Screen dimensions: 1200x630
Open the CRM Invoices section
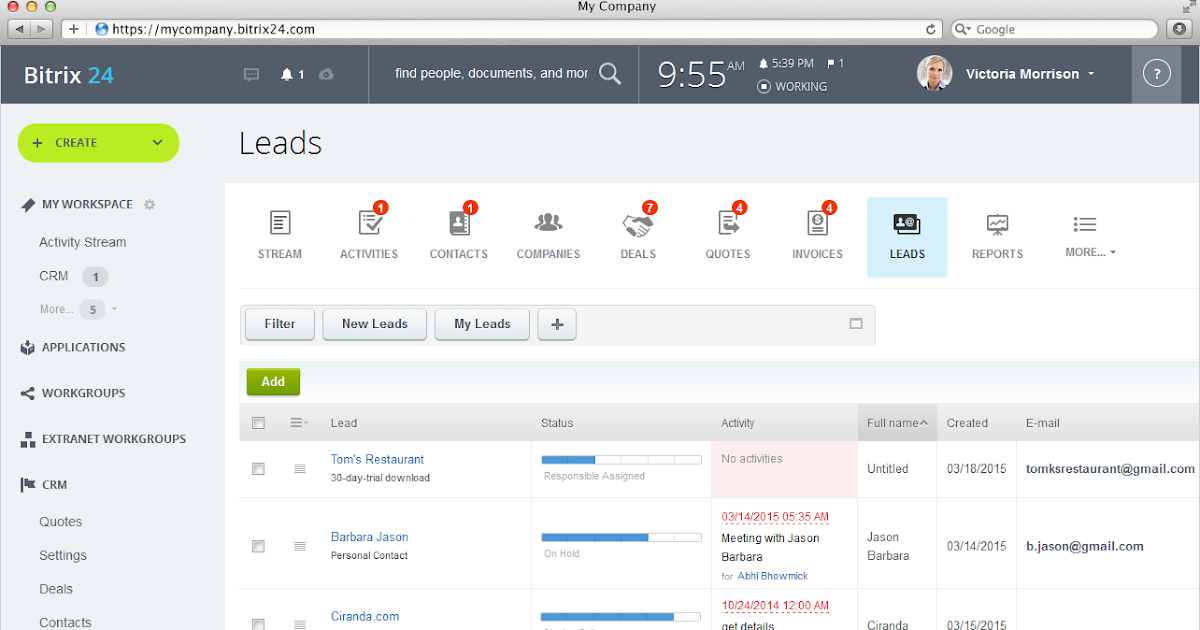click(x=818, y=236)
